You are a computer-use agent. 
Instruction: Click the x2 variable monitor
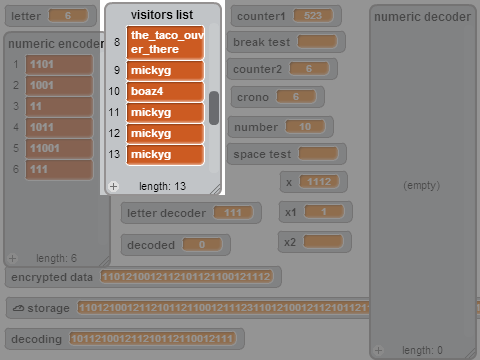coord(314,242)
